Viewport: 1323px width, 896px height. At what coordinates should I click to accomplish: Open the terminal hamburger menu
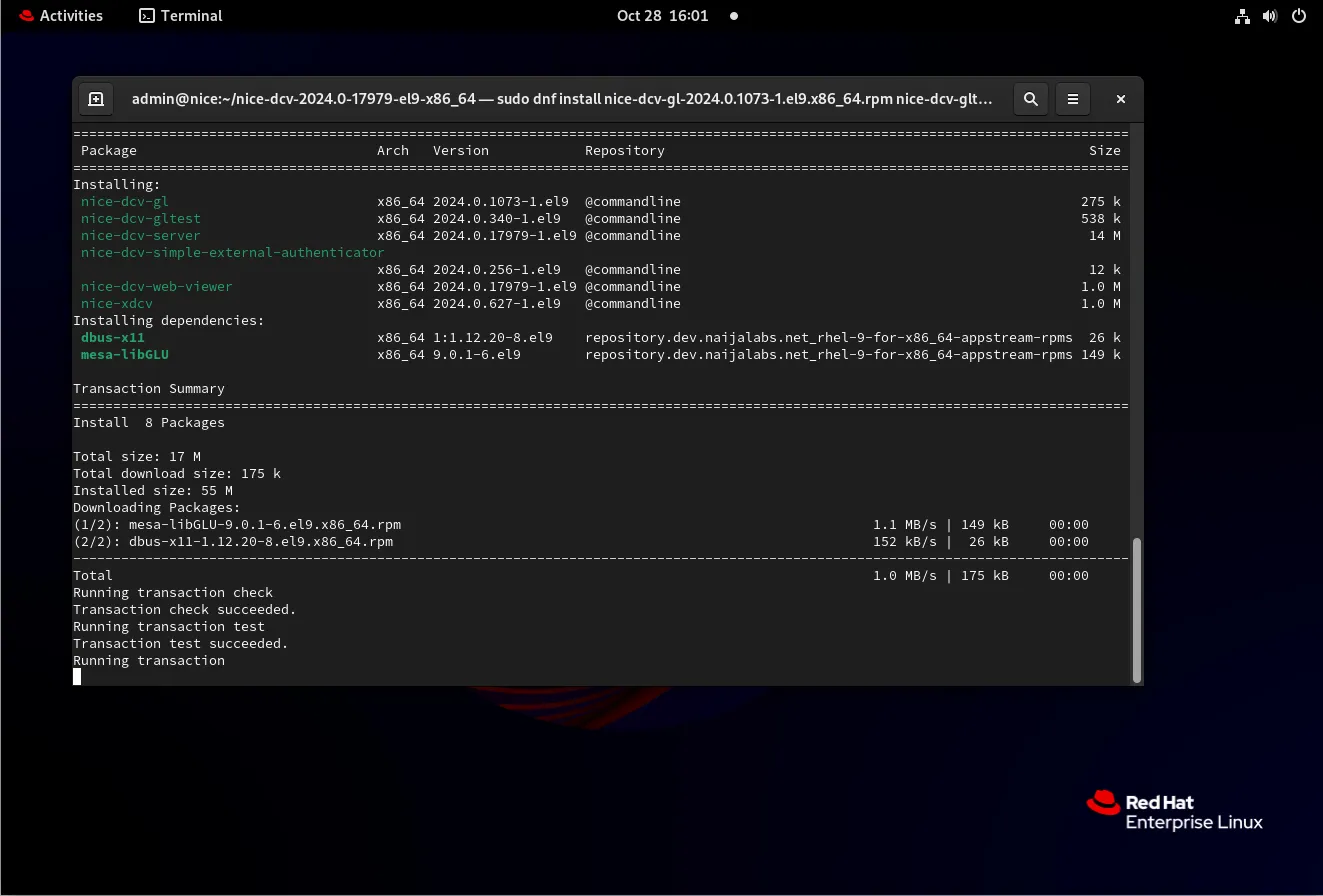[x=1073, y=99]
